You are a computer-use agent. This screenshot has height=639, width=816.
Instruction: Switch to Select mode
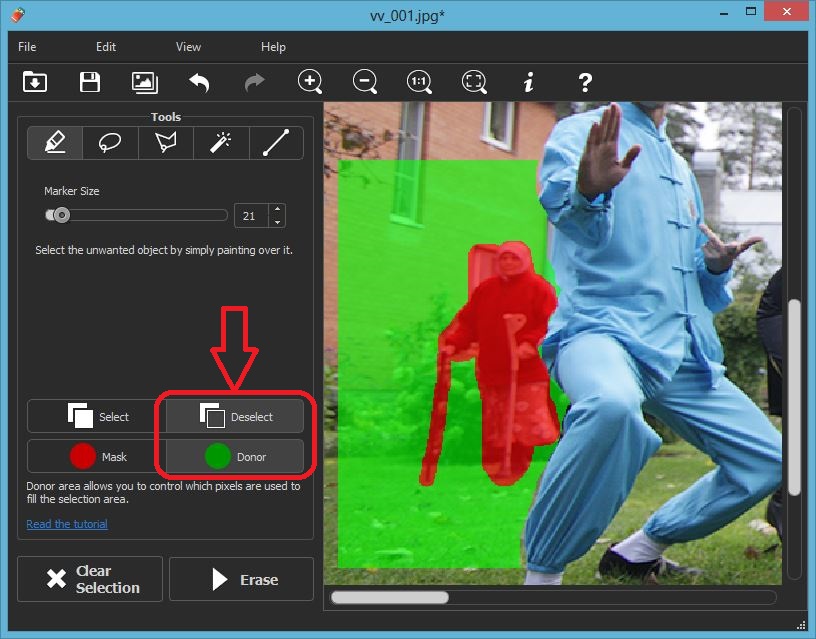(x=94, y=416)
